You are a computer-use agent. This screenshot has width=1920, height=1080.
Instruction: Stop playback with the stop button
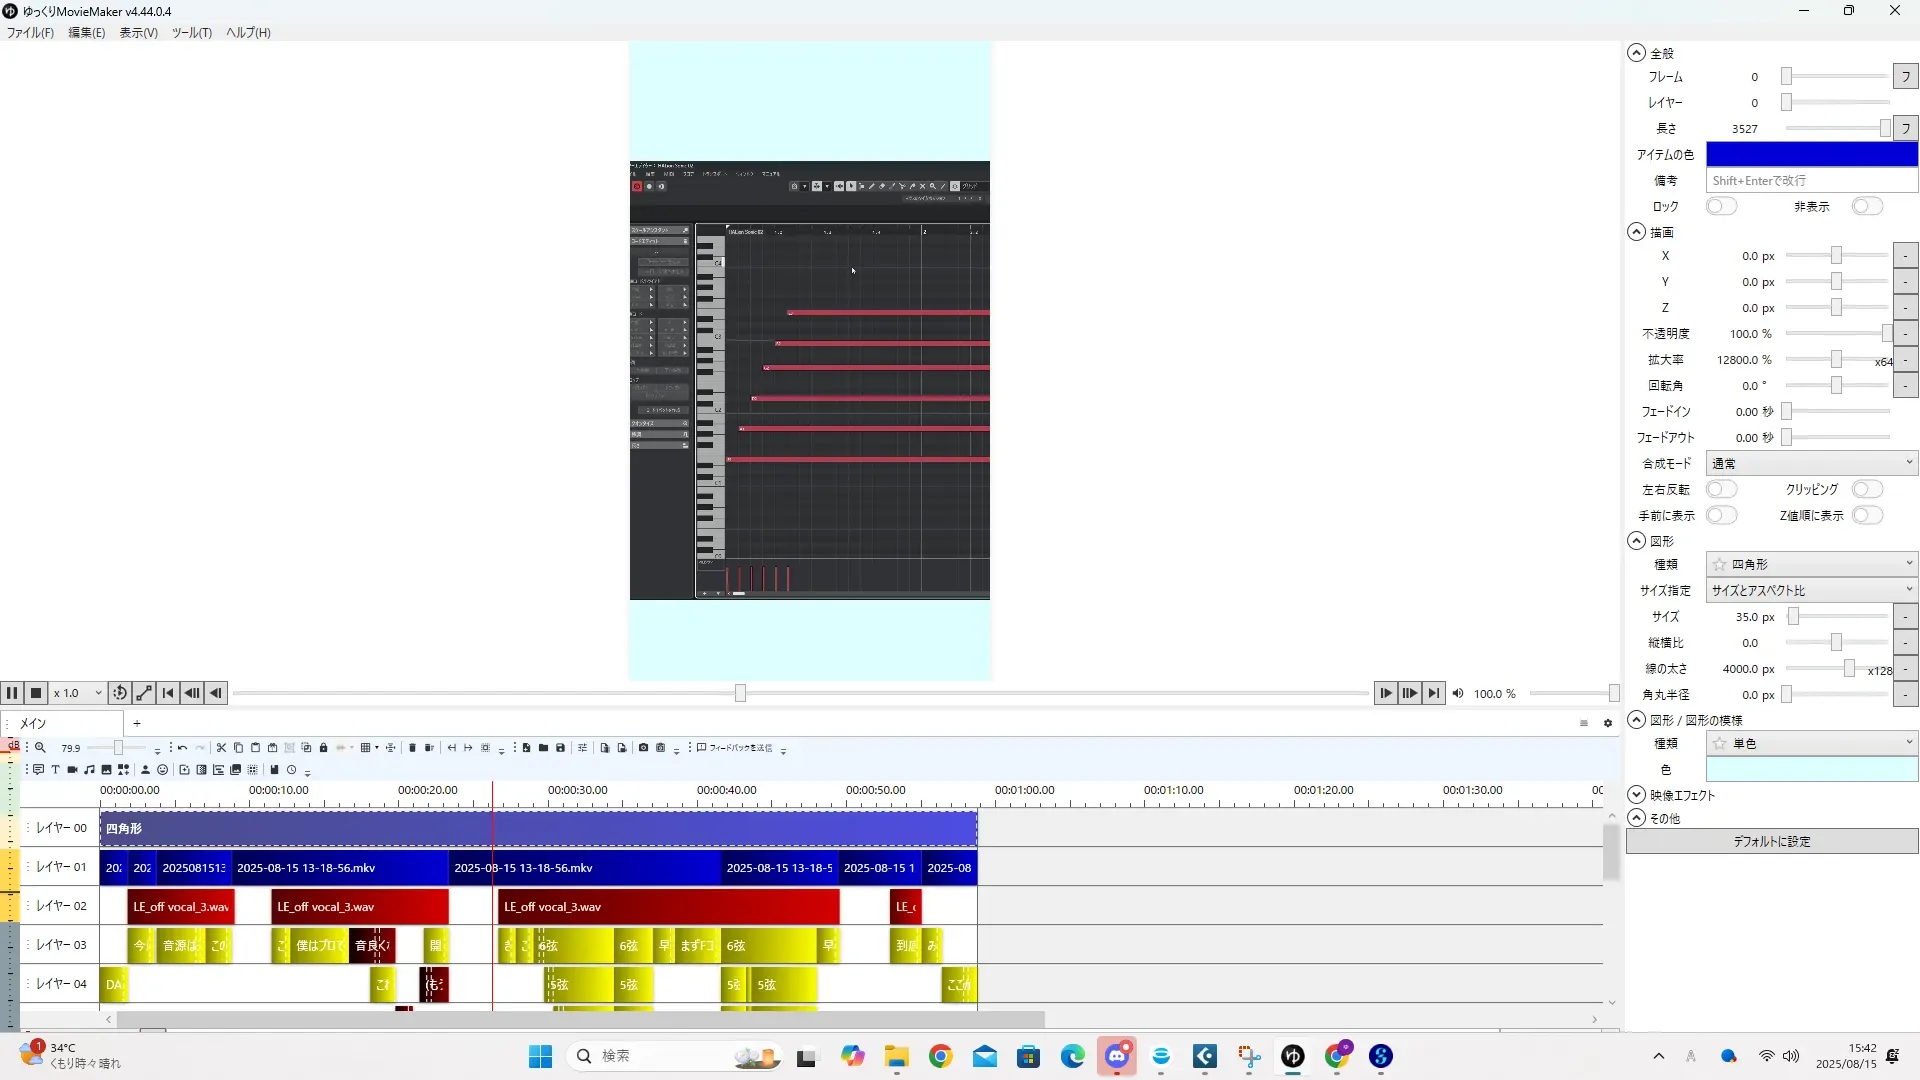tap(36, 693)
